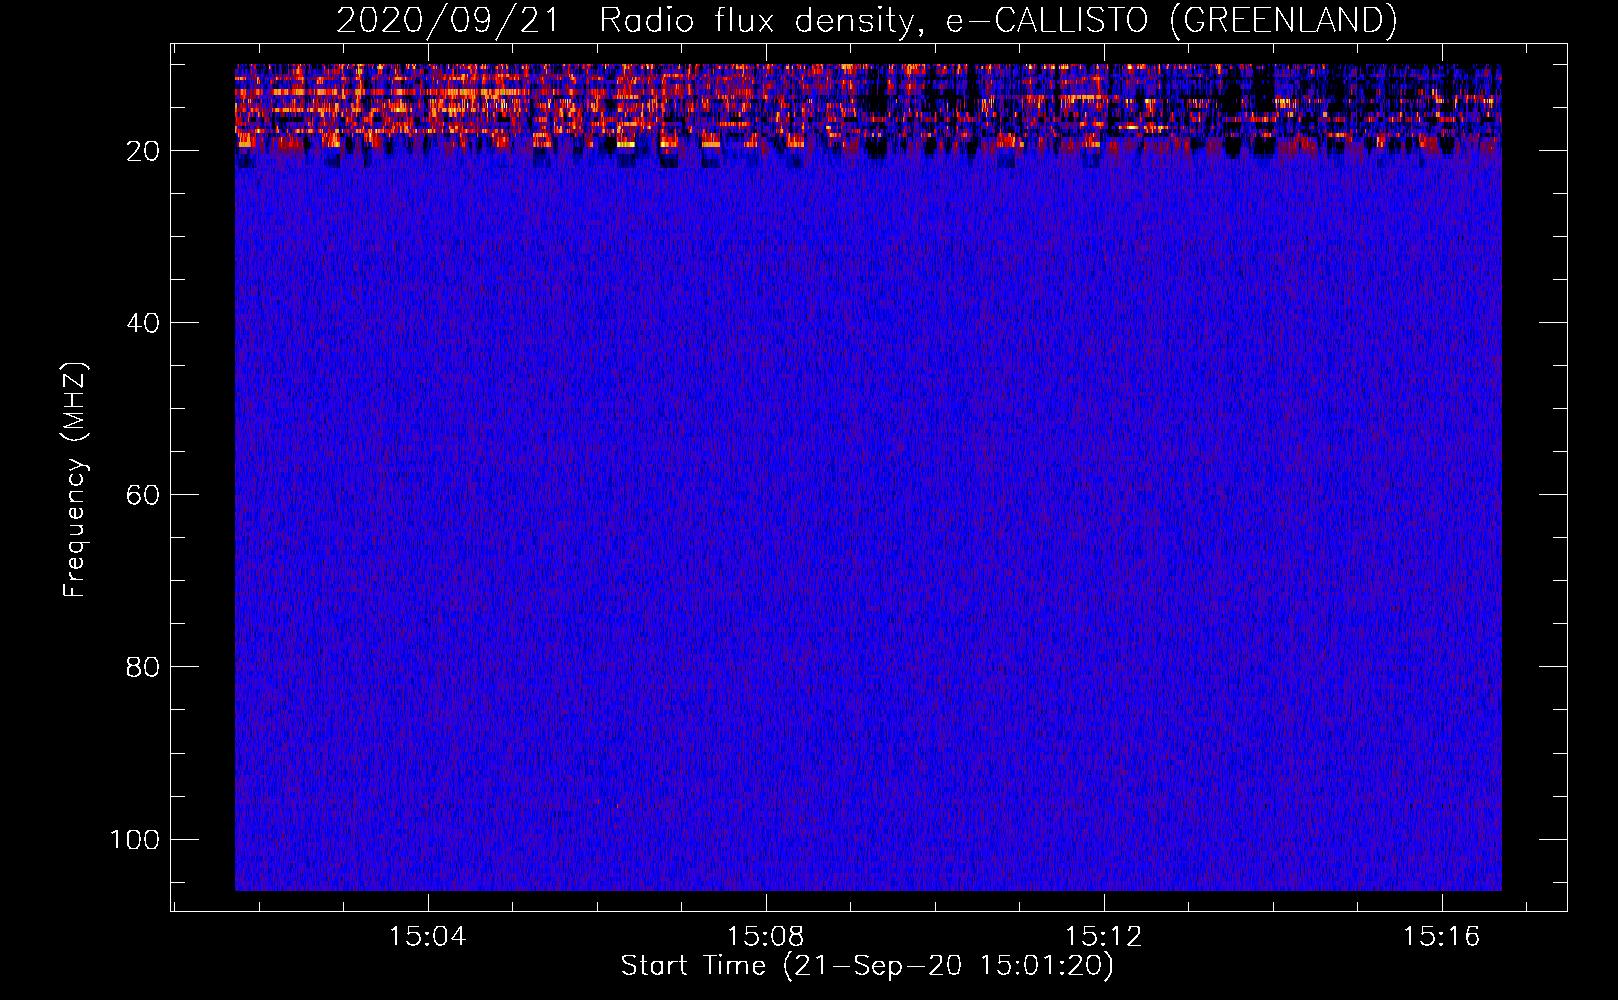The image size is (1618, 1000).
Task: Select the 100 frequency tick label
Action: coord(135,839)
